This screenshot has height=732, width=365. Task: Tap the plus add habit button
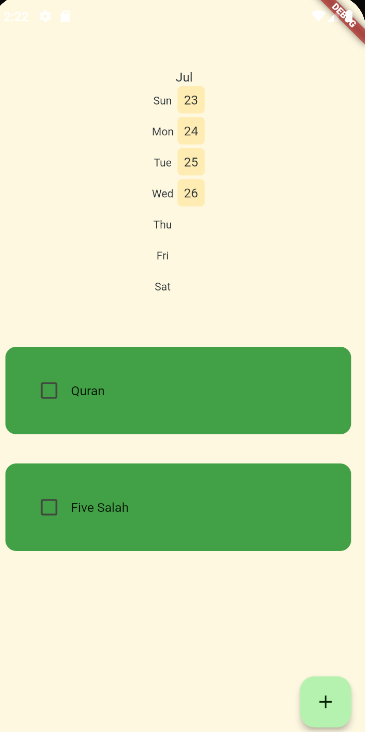pos(325,701)
